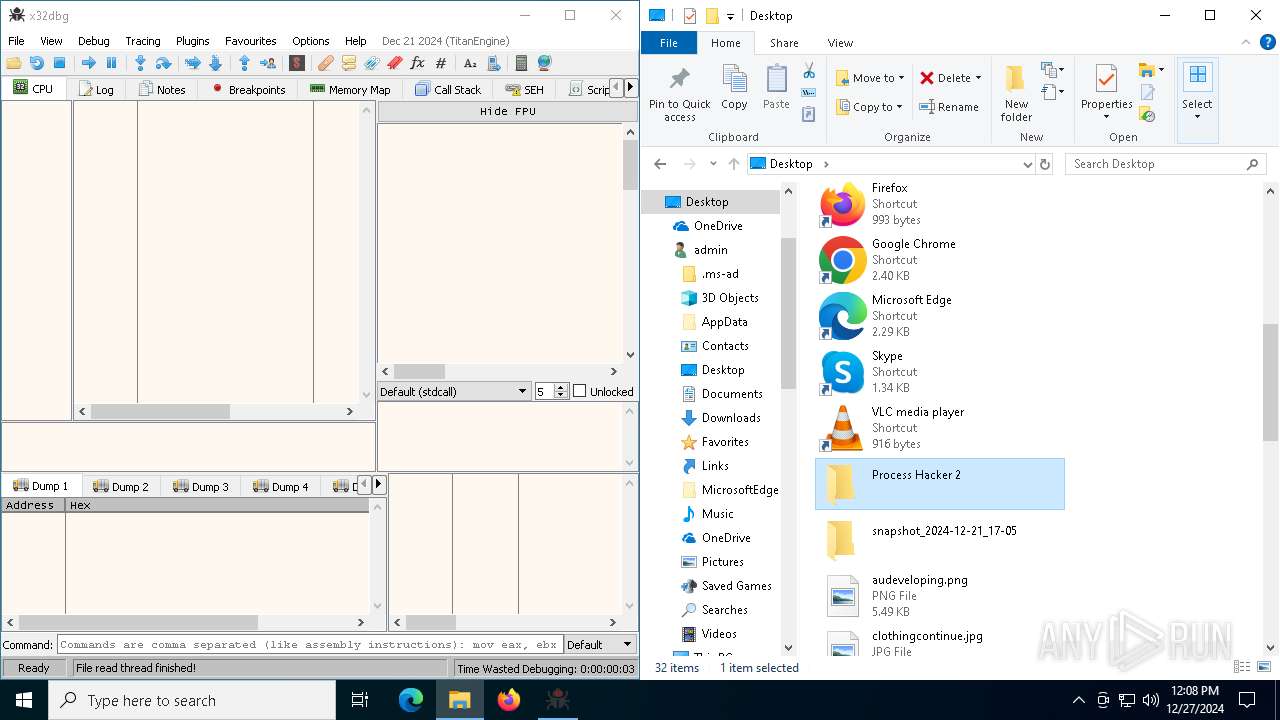1280x720 pixels.
Task: Click the Windows Start button
Action: point(24,700)
